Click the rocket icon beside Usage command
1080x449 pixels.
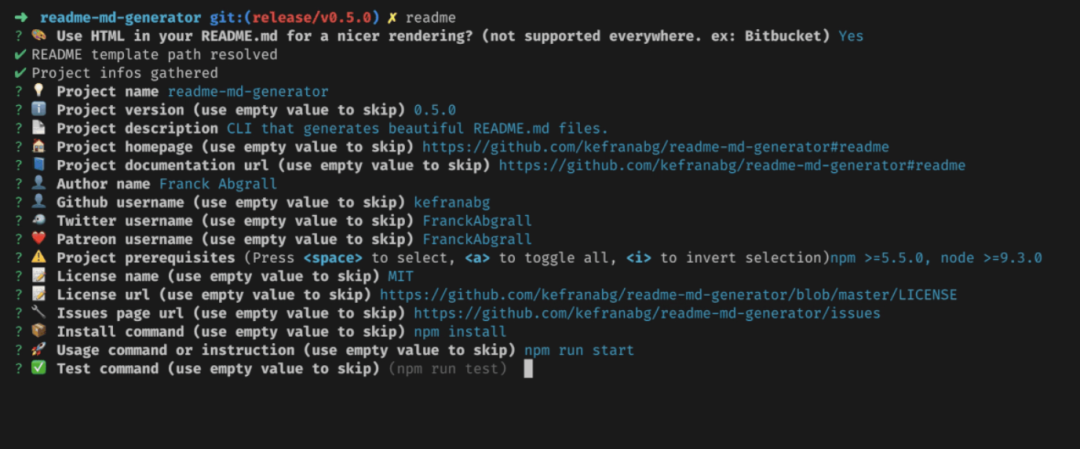coord(39,350)
